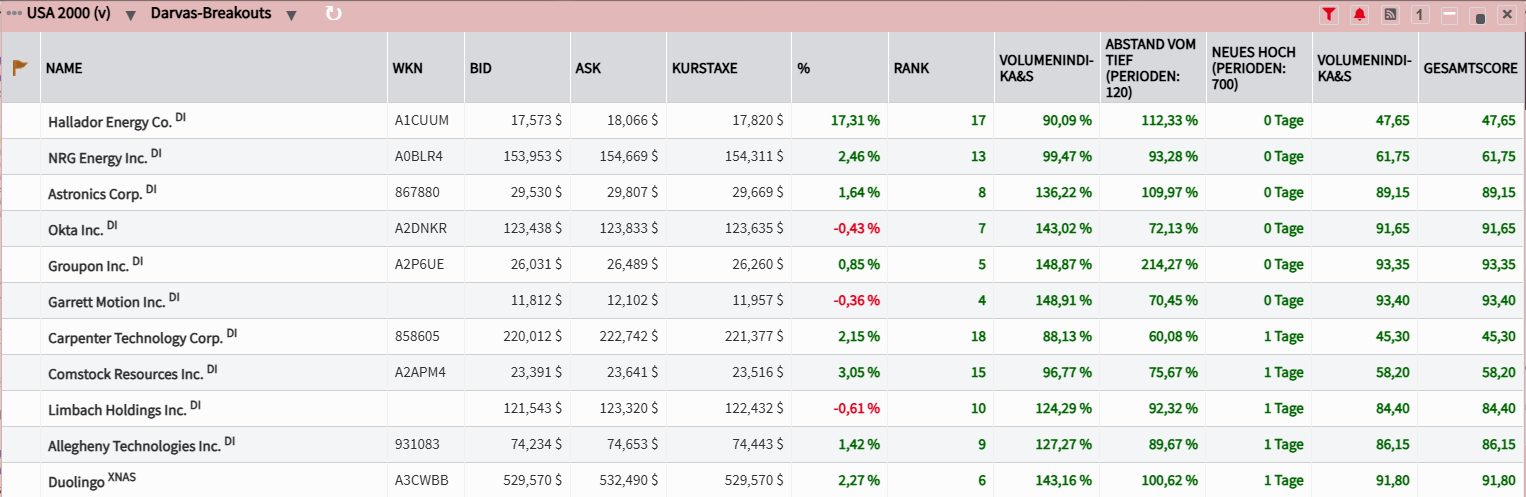Click the -0,61 % change value
Image resolution: width=1526 pixels, height=497 pixels.
[x=856, y=409]
